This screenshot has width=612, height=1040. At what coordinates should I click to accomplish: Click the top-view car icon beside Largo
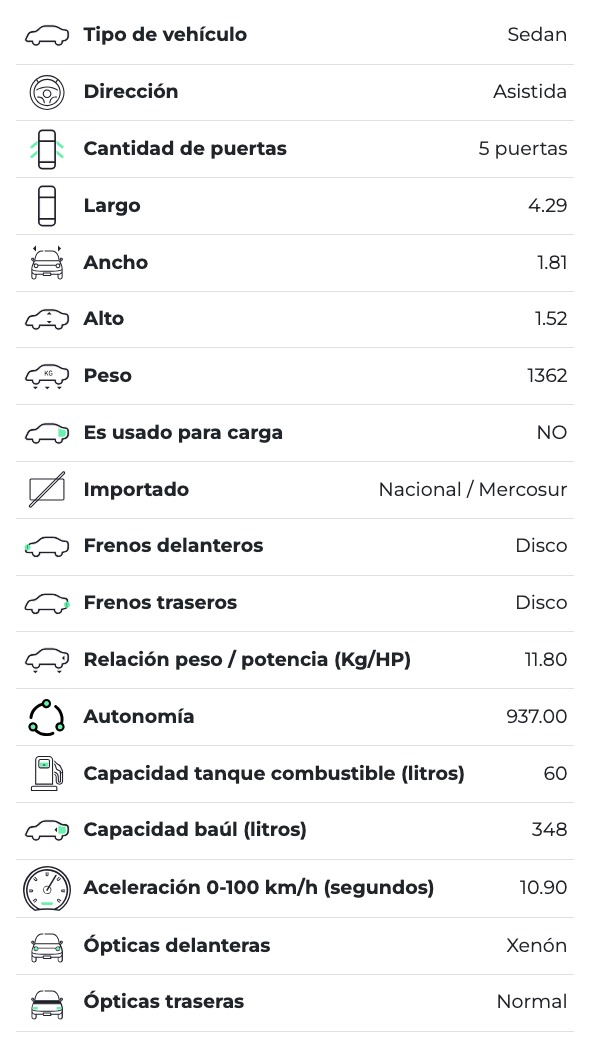click(47, 206)
